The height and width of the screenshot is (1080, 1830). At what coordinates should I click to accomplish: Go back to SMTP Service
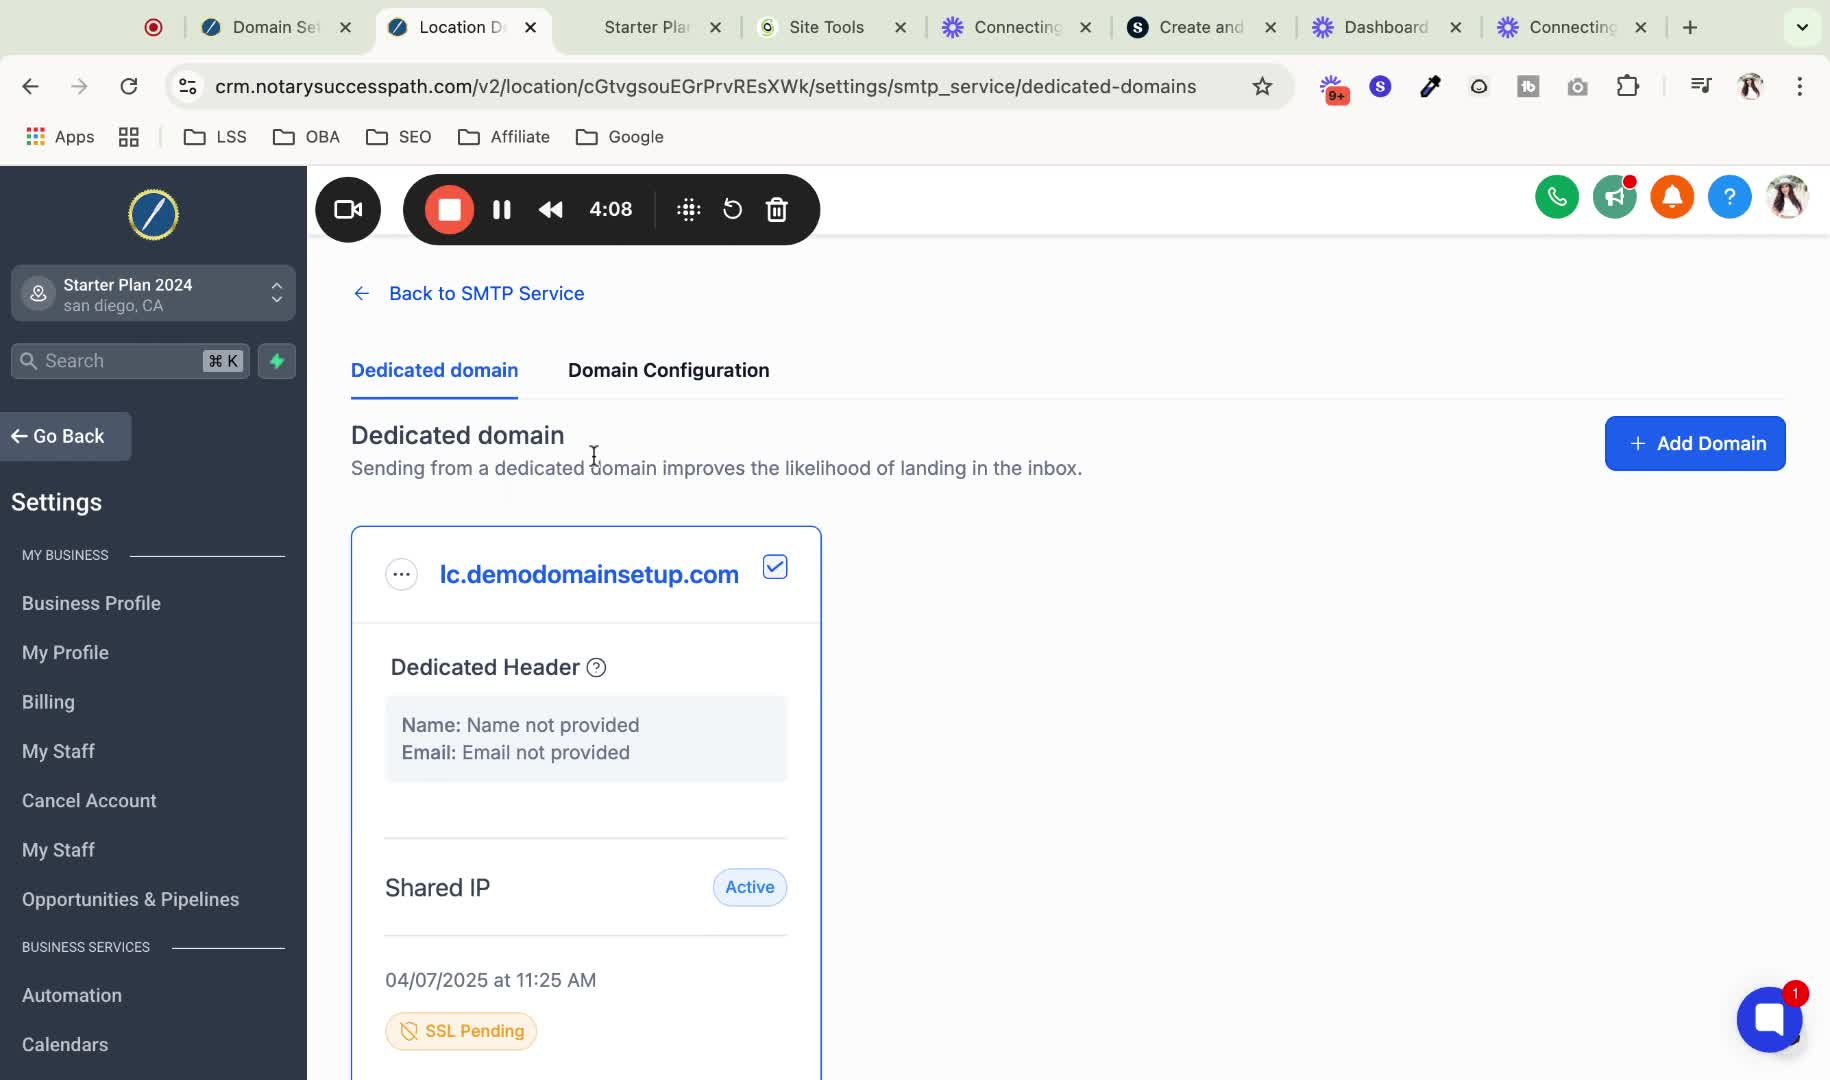(469, 293)
